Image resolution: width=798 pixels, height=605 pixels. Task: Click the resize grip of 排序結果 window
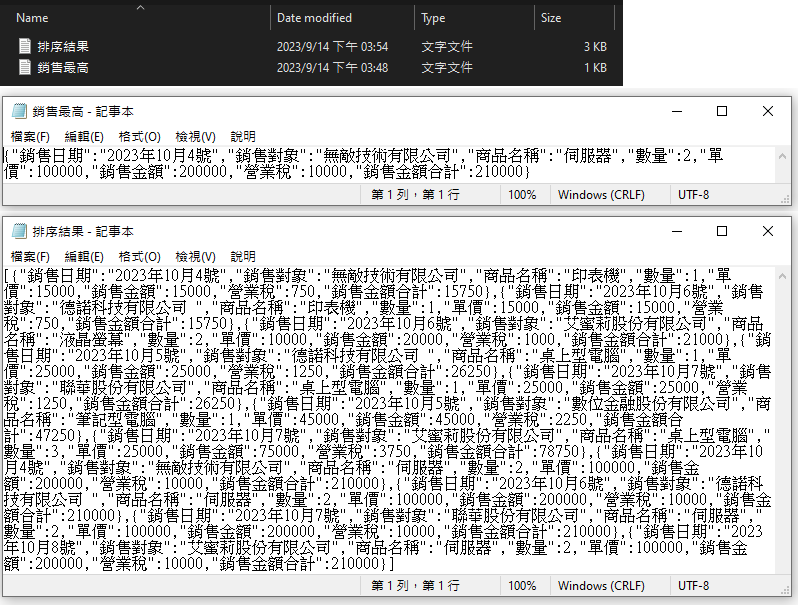click(x=785, y=590)
